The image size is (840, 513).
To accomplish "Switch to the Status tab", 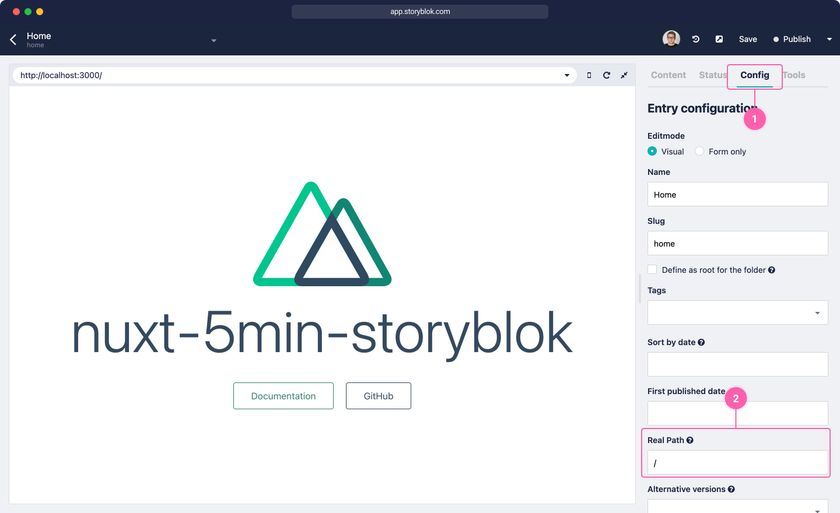I will pyautogui.click(x=712, y=75).
